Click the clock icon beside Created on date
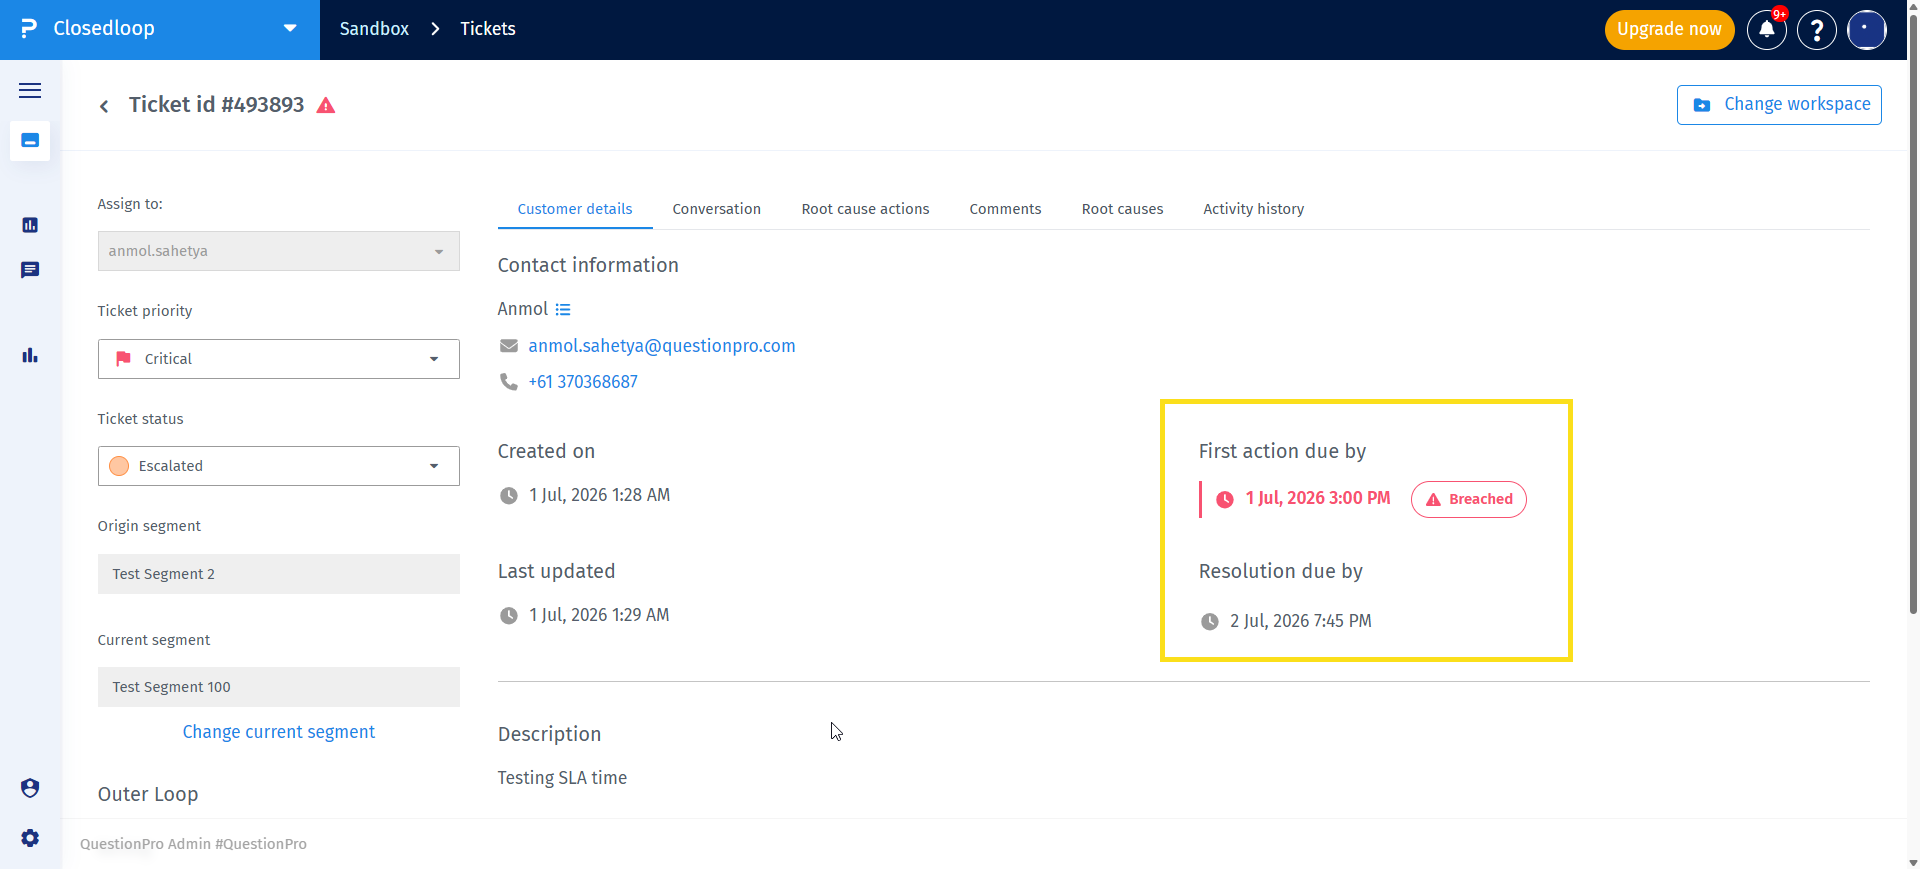 (509, 496)
